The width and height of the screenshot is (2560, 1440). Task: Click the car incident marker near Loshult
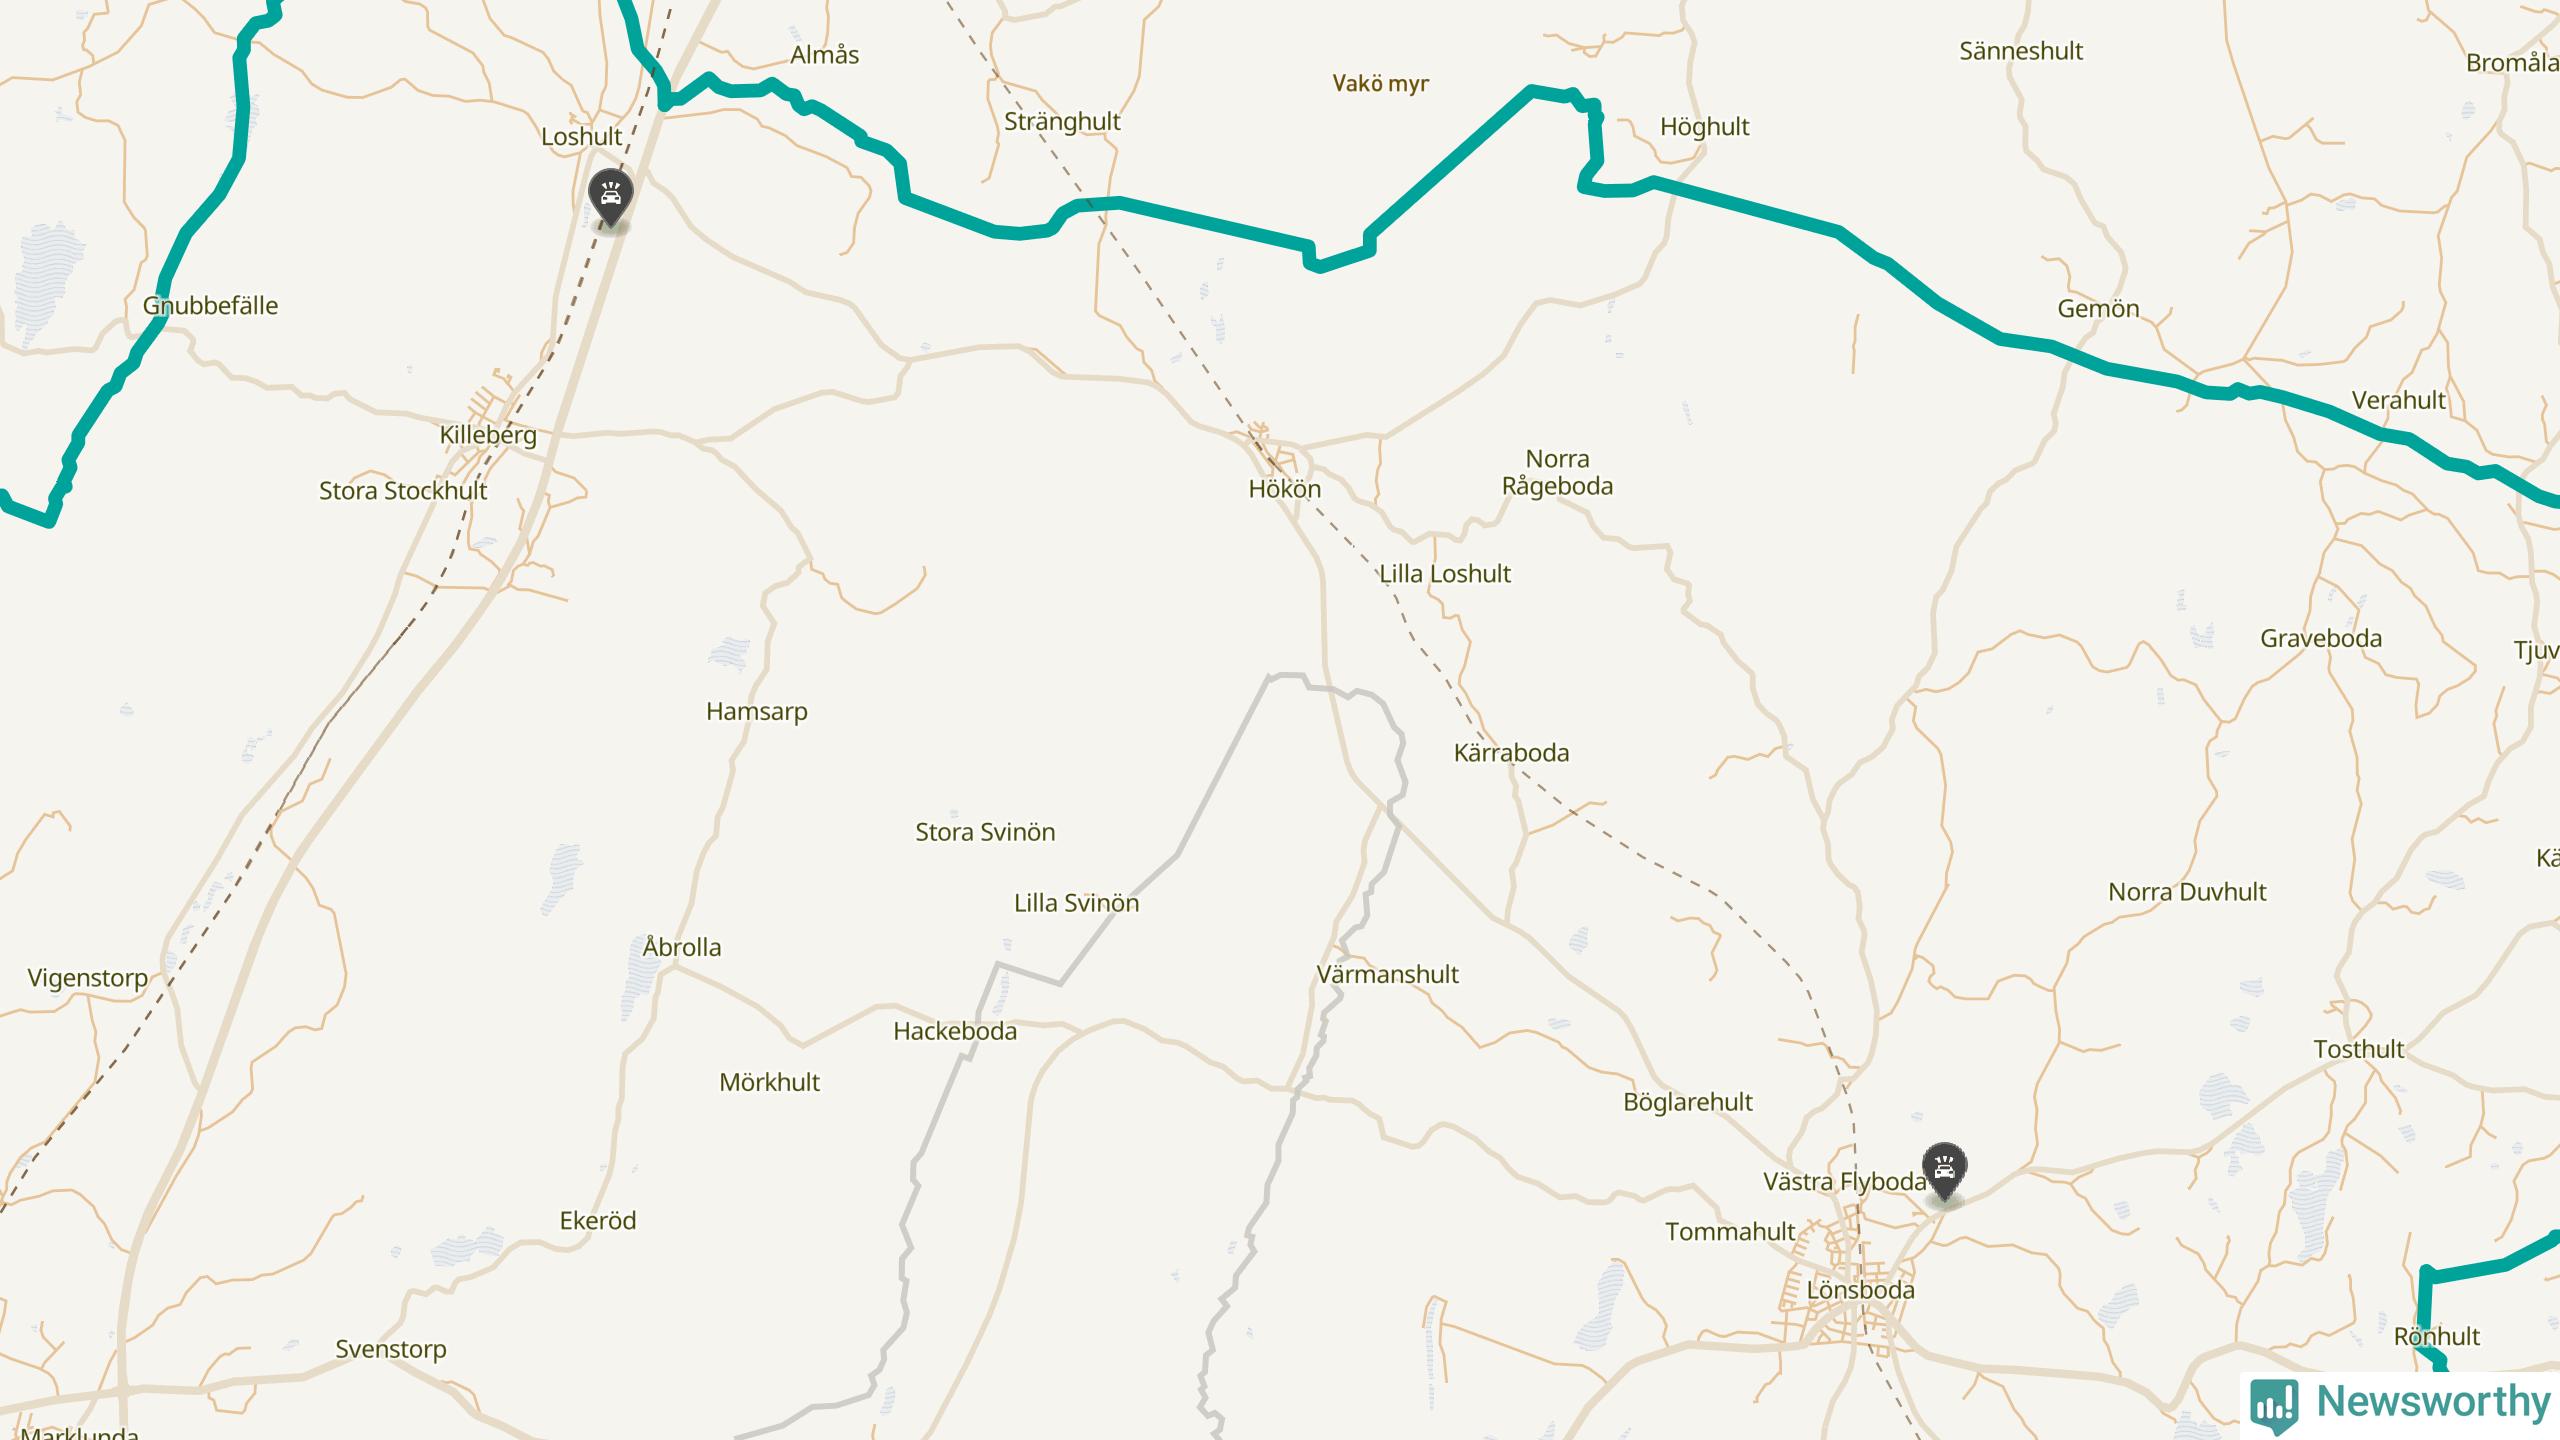coord(610,197)
